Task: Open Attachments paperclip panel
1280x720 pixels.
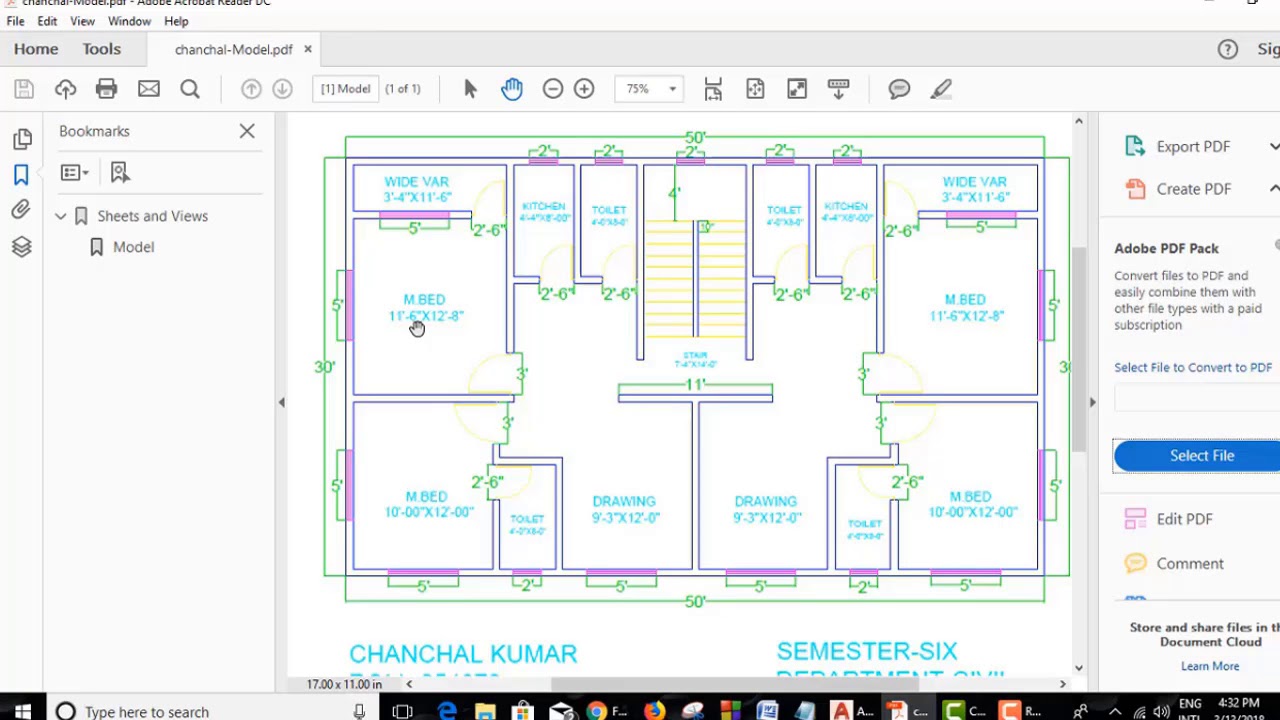Action: 21,210
